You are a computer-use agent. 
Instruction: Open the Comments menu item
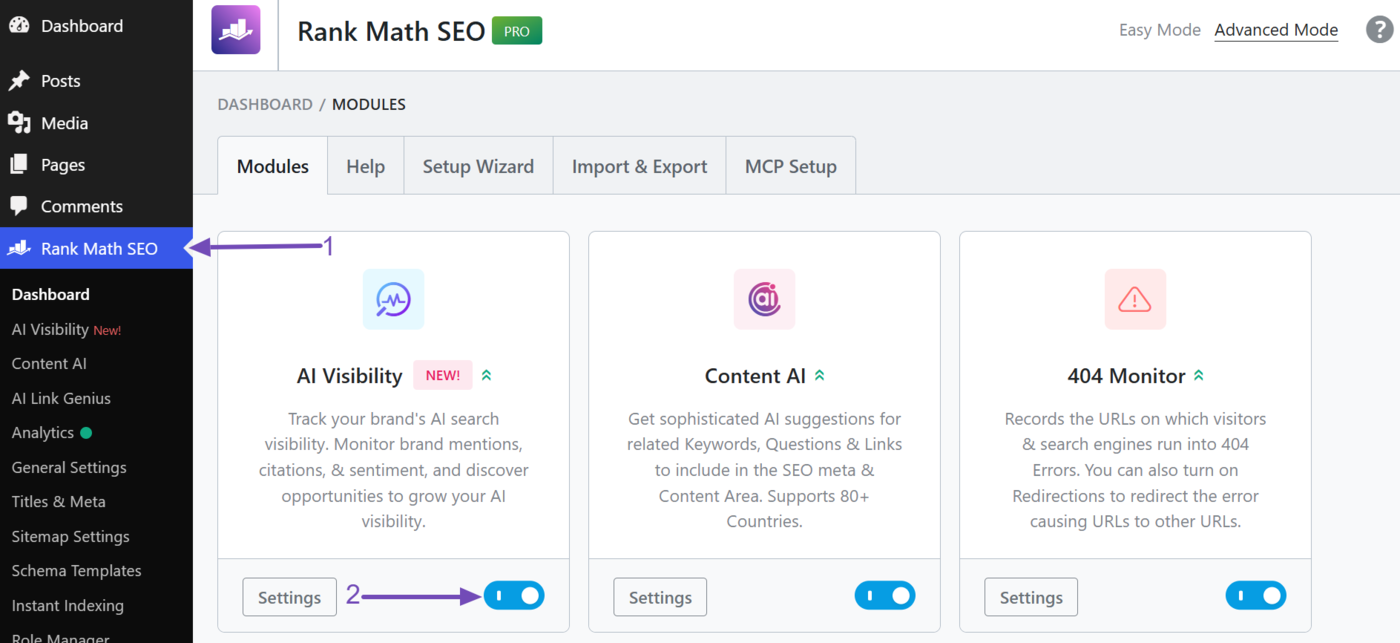pyautogui.click(x=96, y=206)
